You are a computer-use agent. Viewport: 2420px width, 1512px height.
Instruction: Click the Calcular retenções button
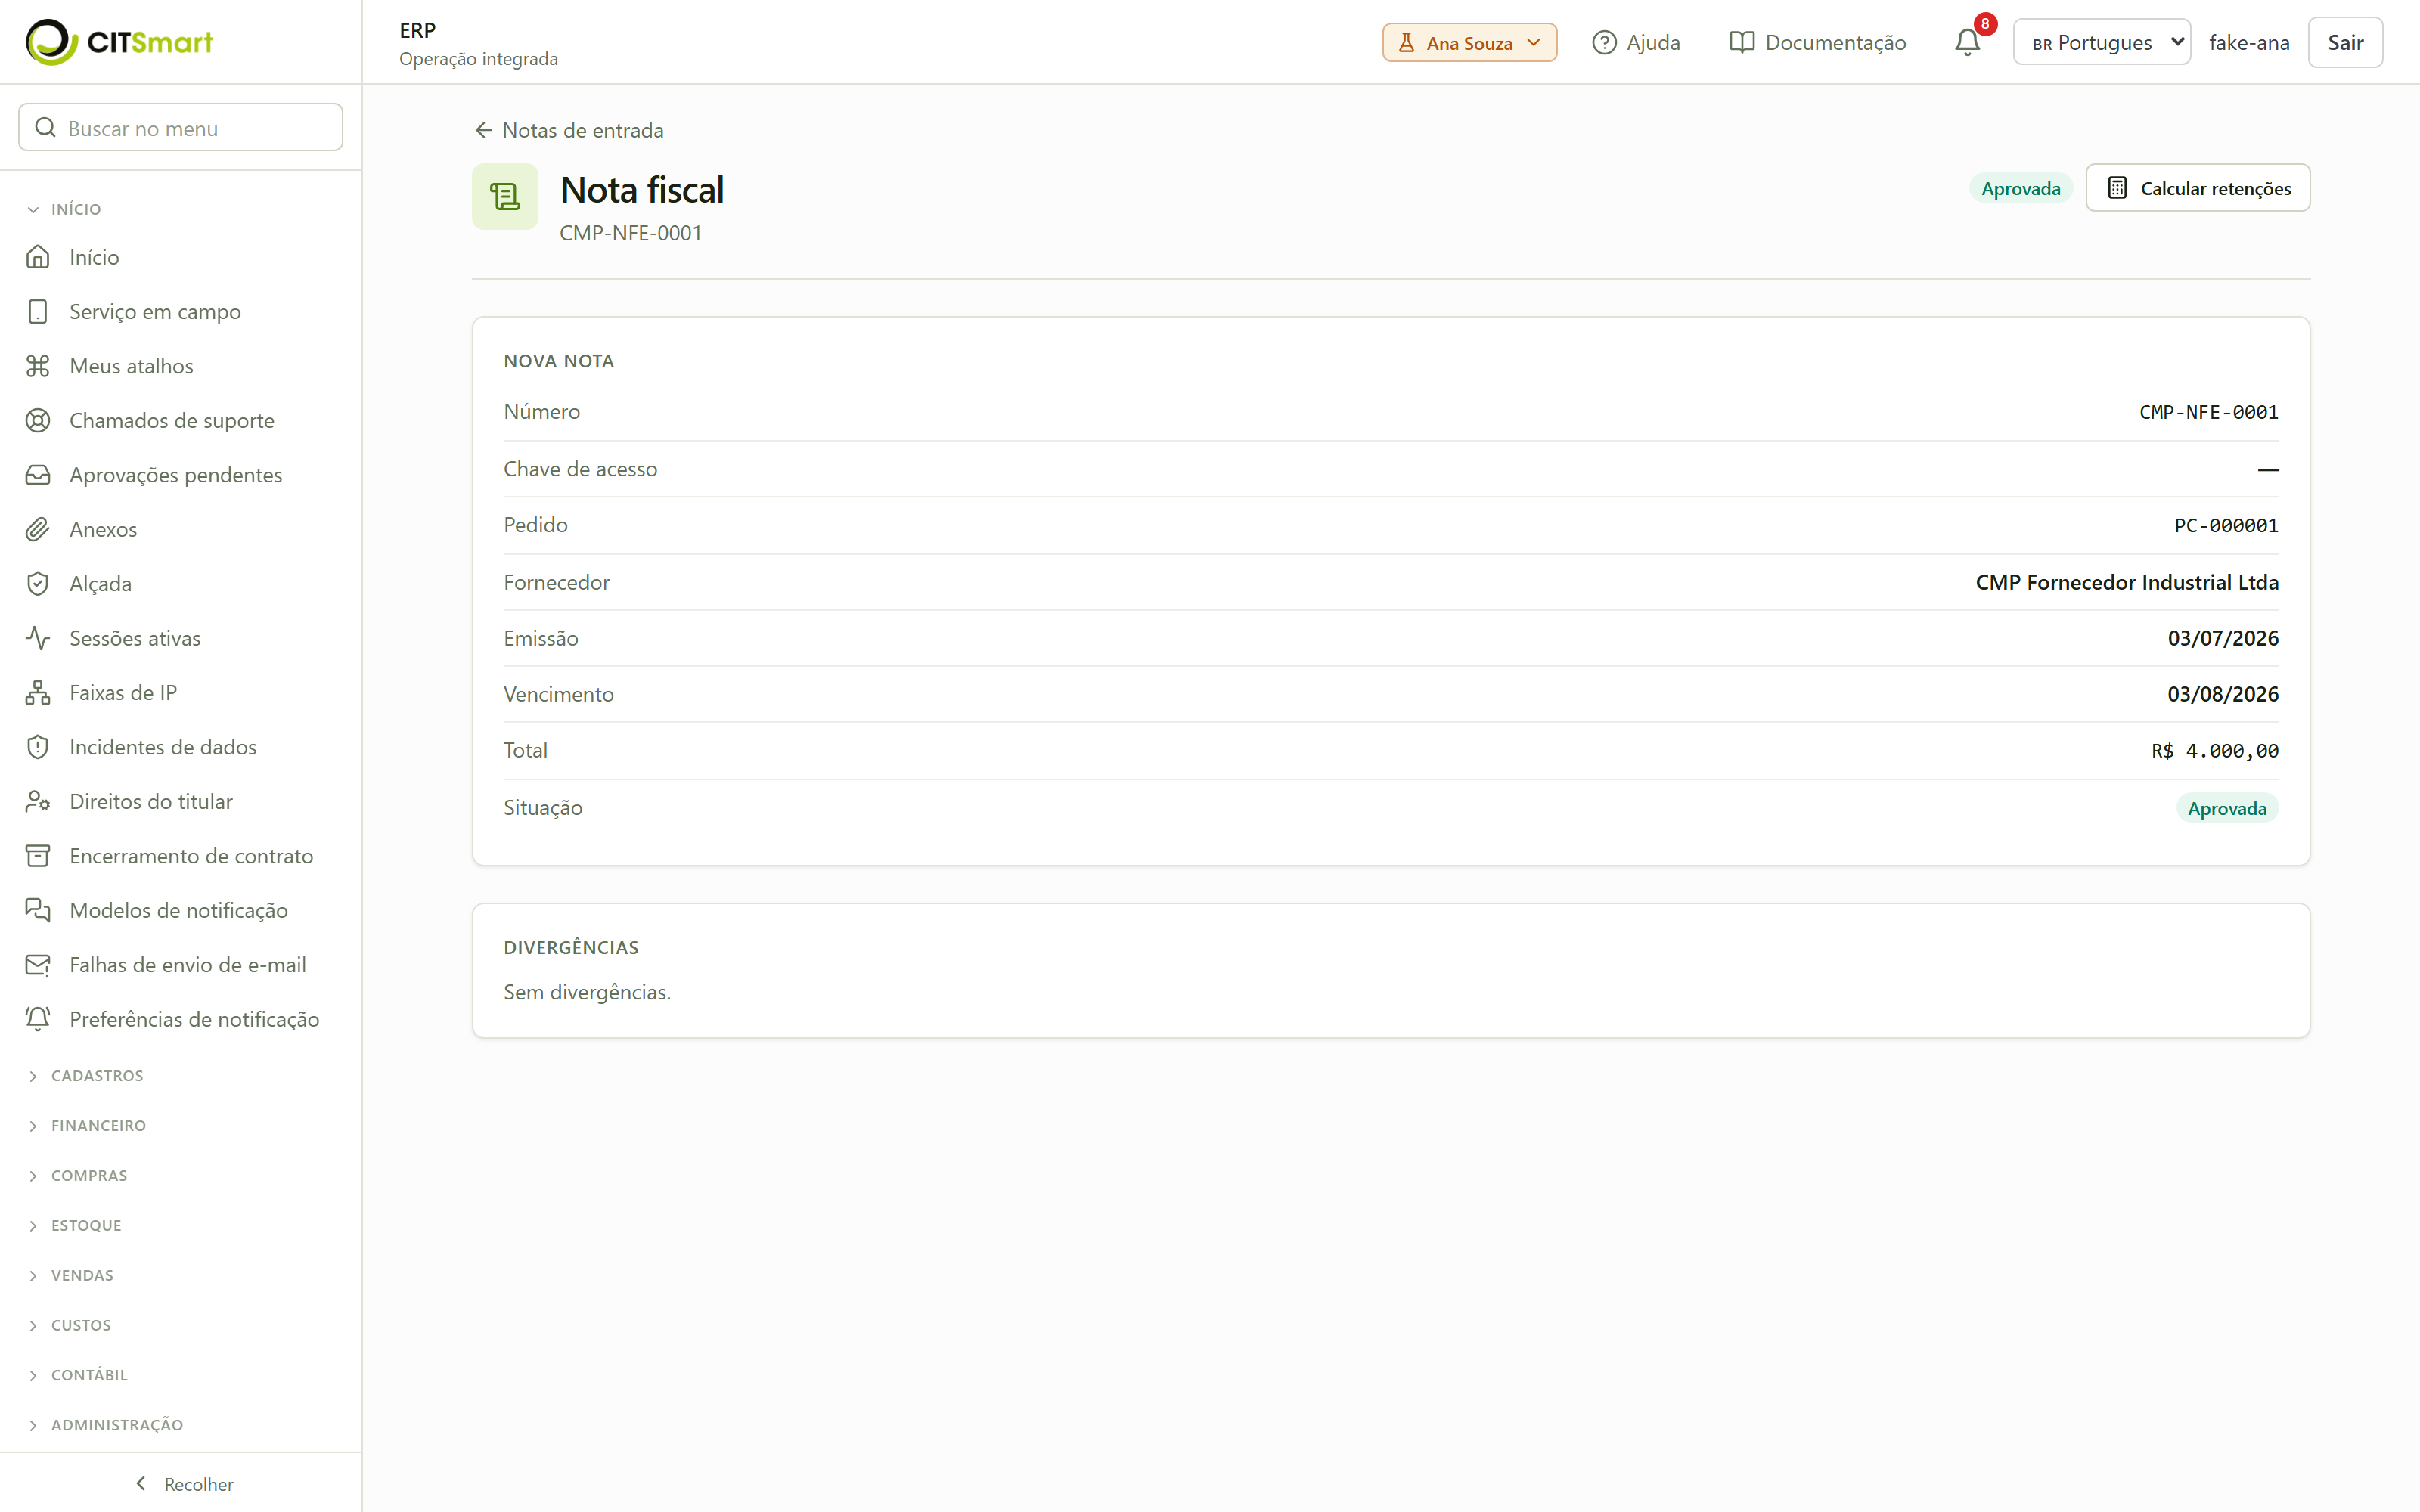[x=2197, y=188]
